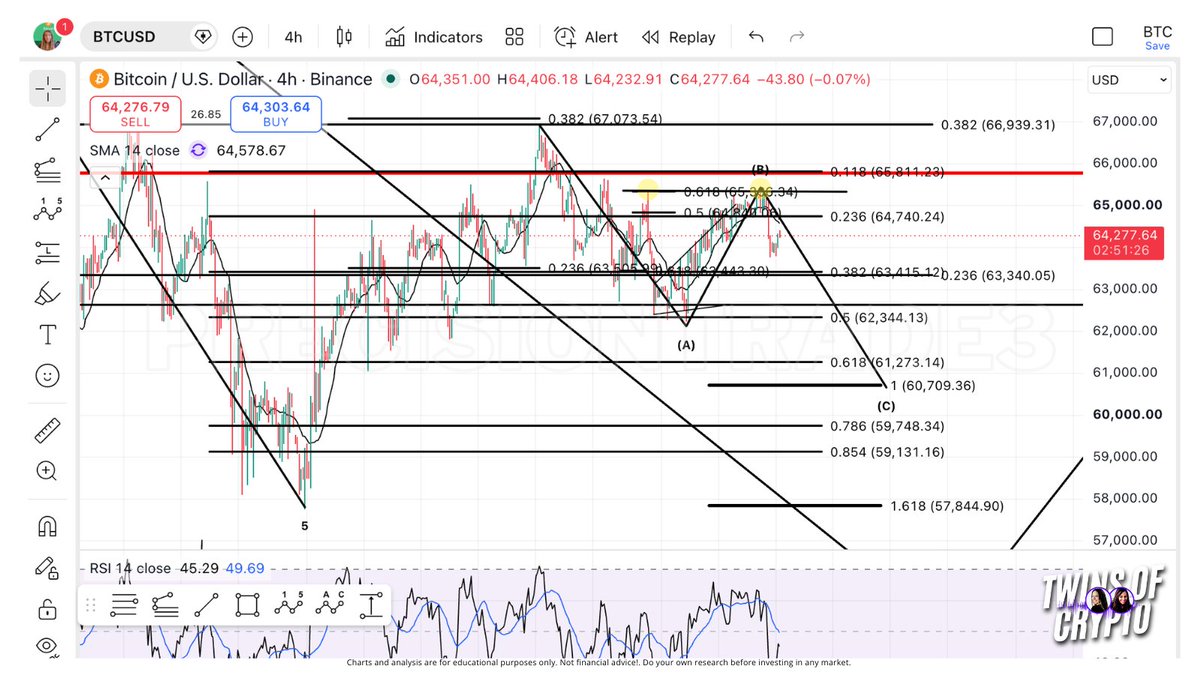Viewport: 1200px width, 675px height.
Task: Click the green market status dot
Action: (x=390, y=79)
